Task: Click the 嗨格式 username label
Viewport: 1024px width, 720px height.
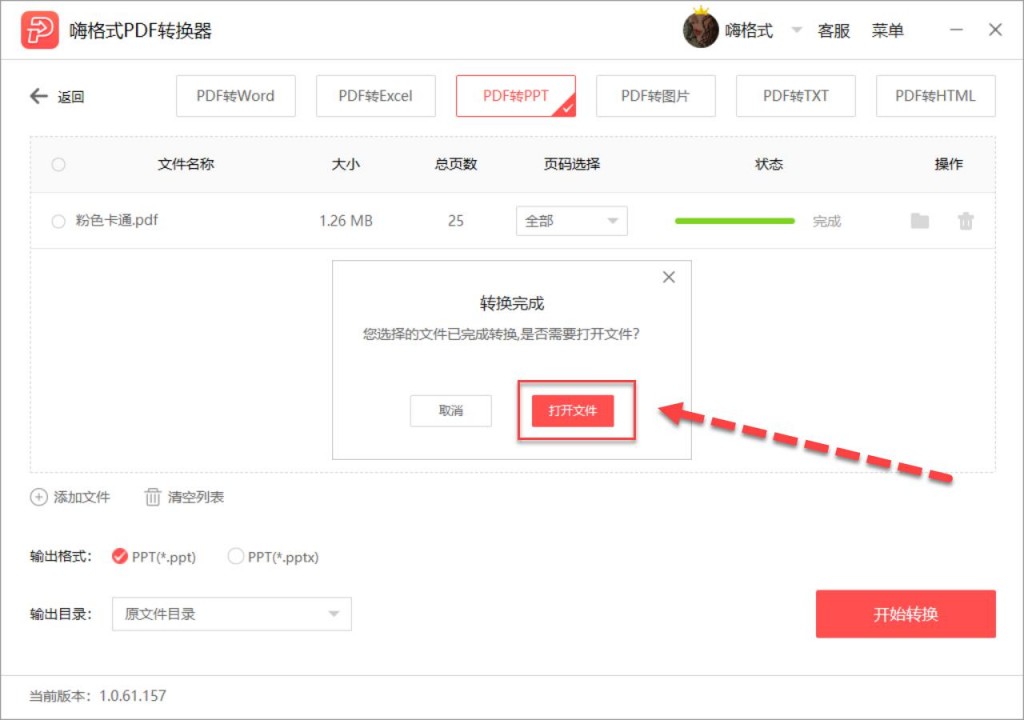Action: click(749, 31)
